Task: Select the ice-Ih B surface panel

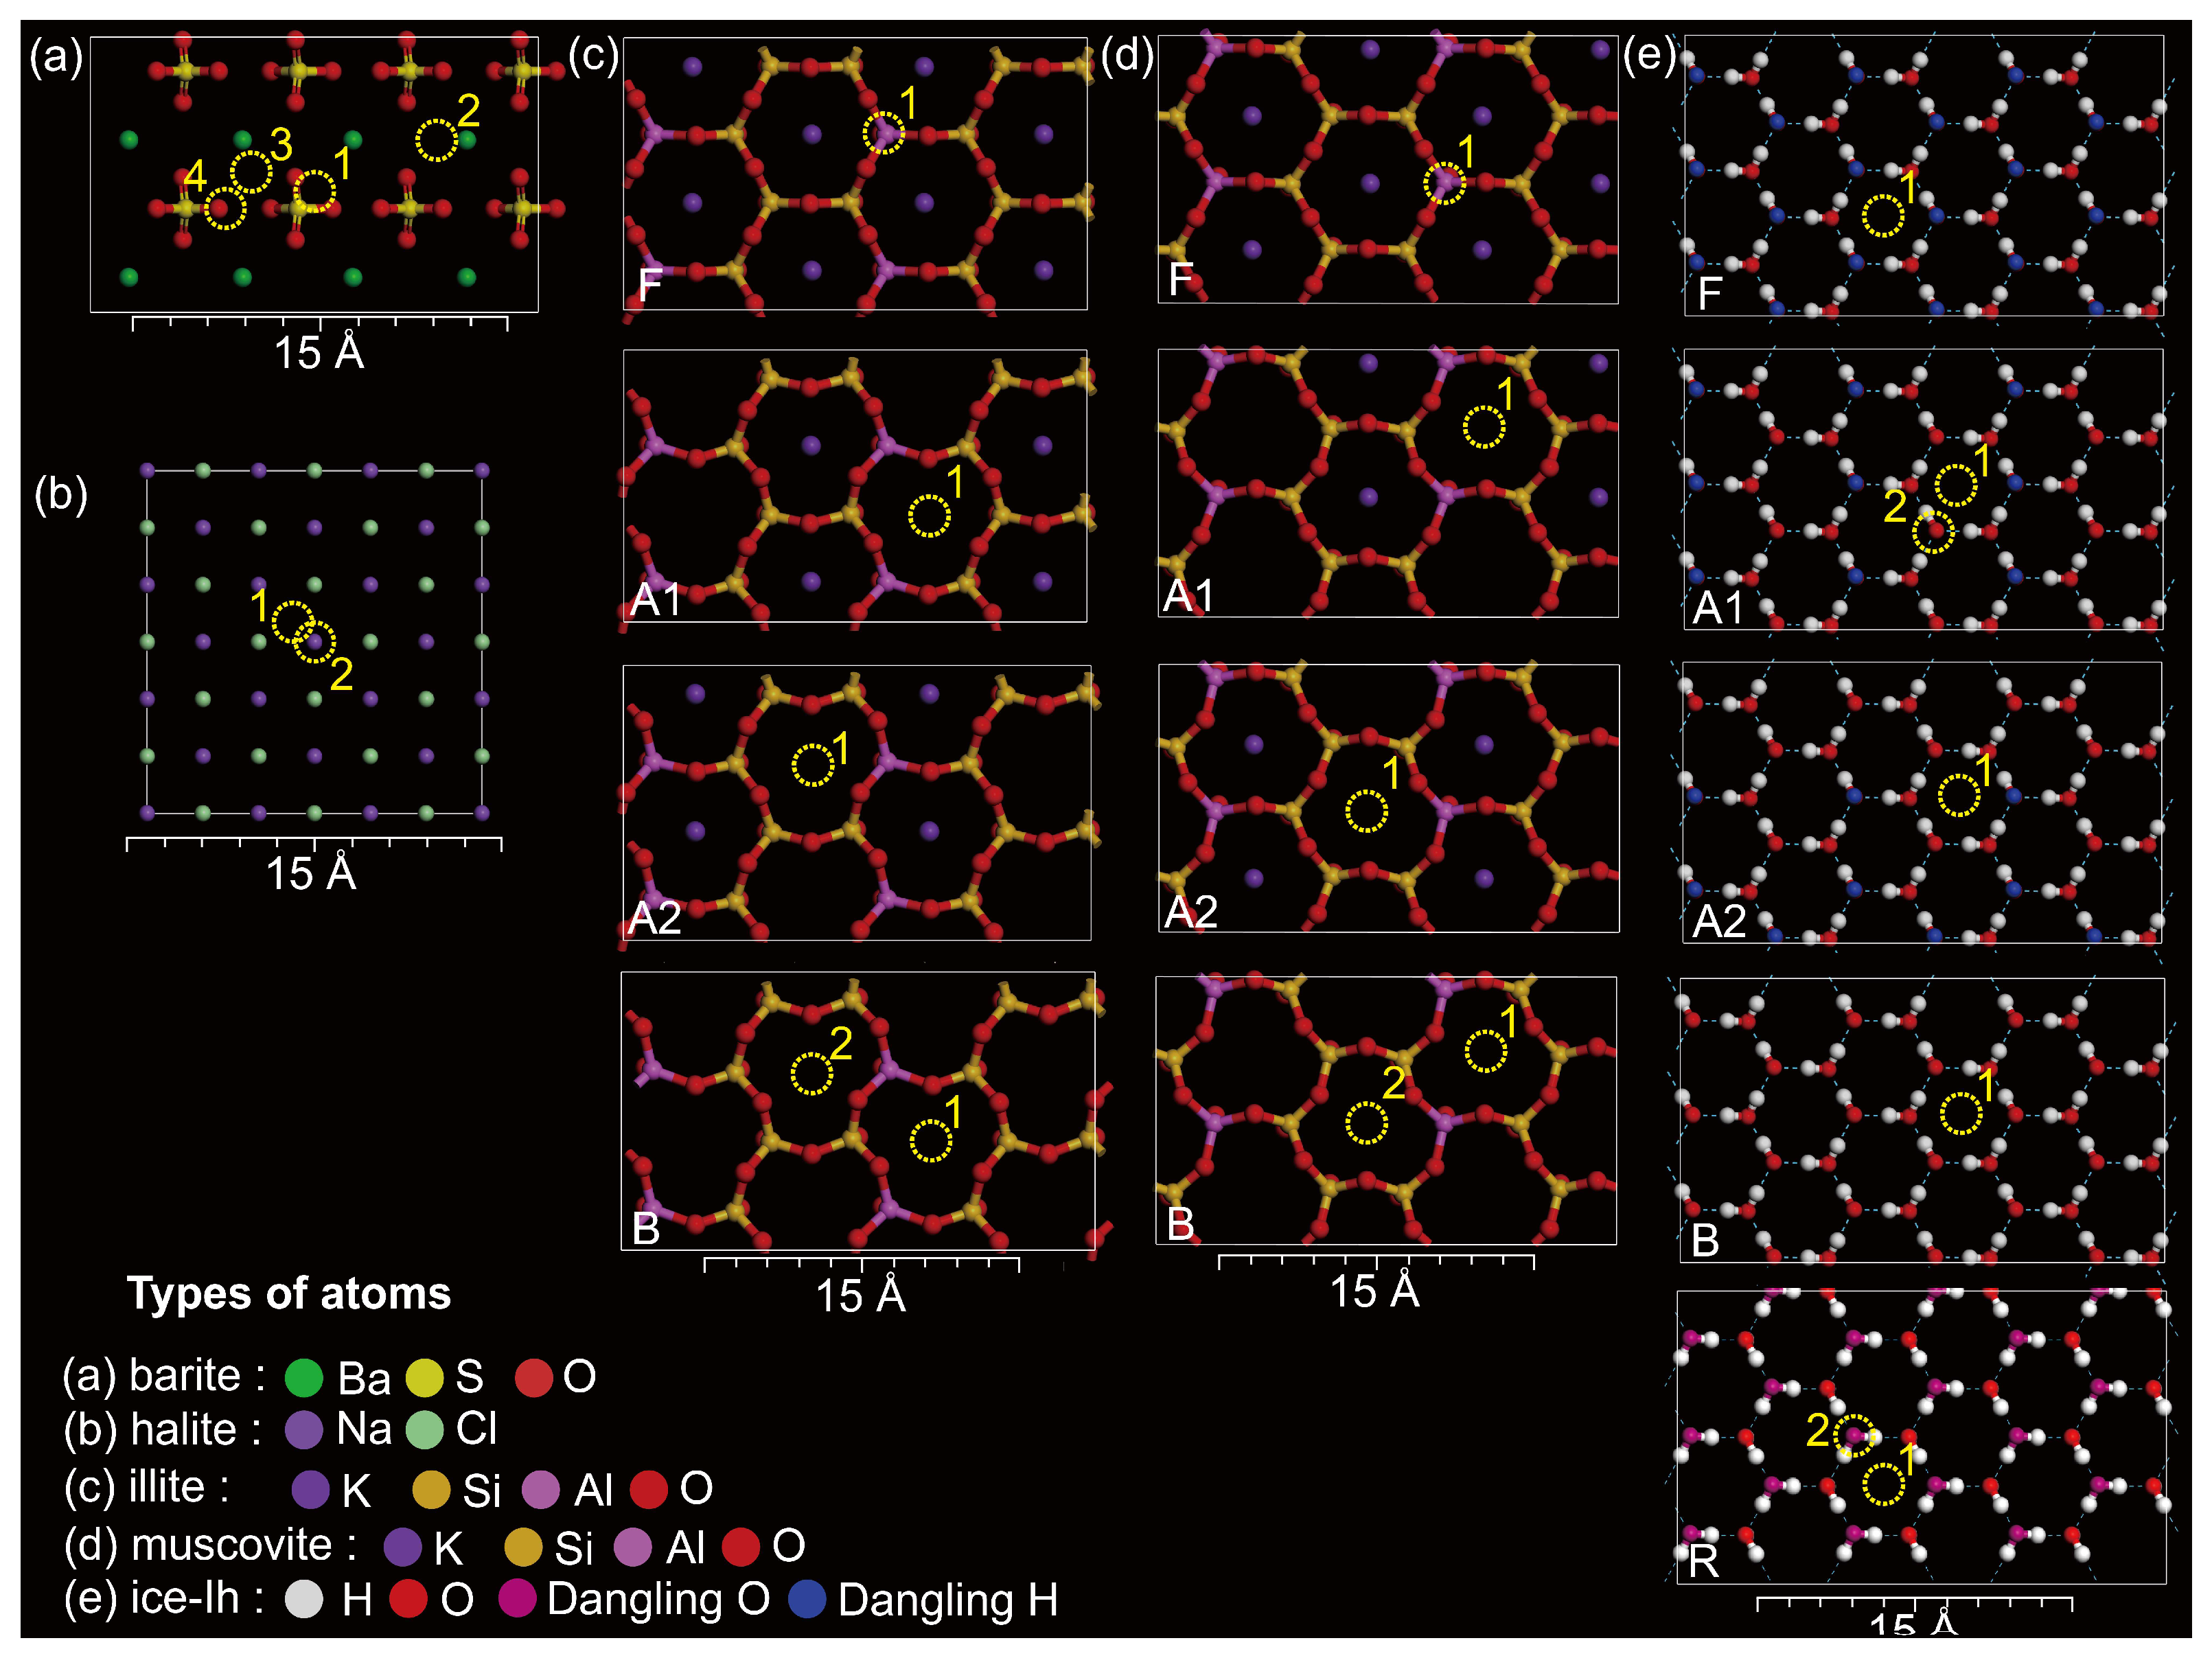Action: (x=1922, y=1121)
